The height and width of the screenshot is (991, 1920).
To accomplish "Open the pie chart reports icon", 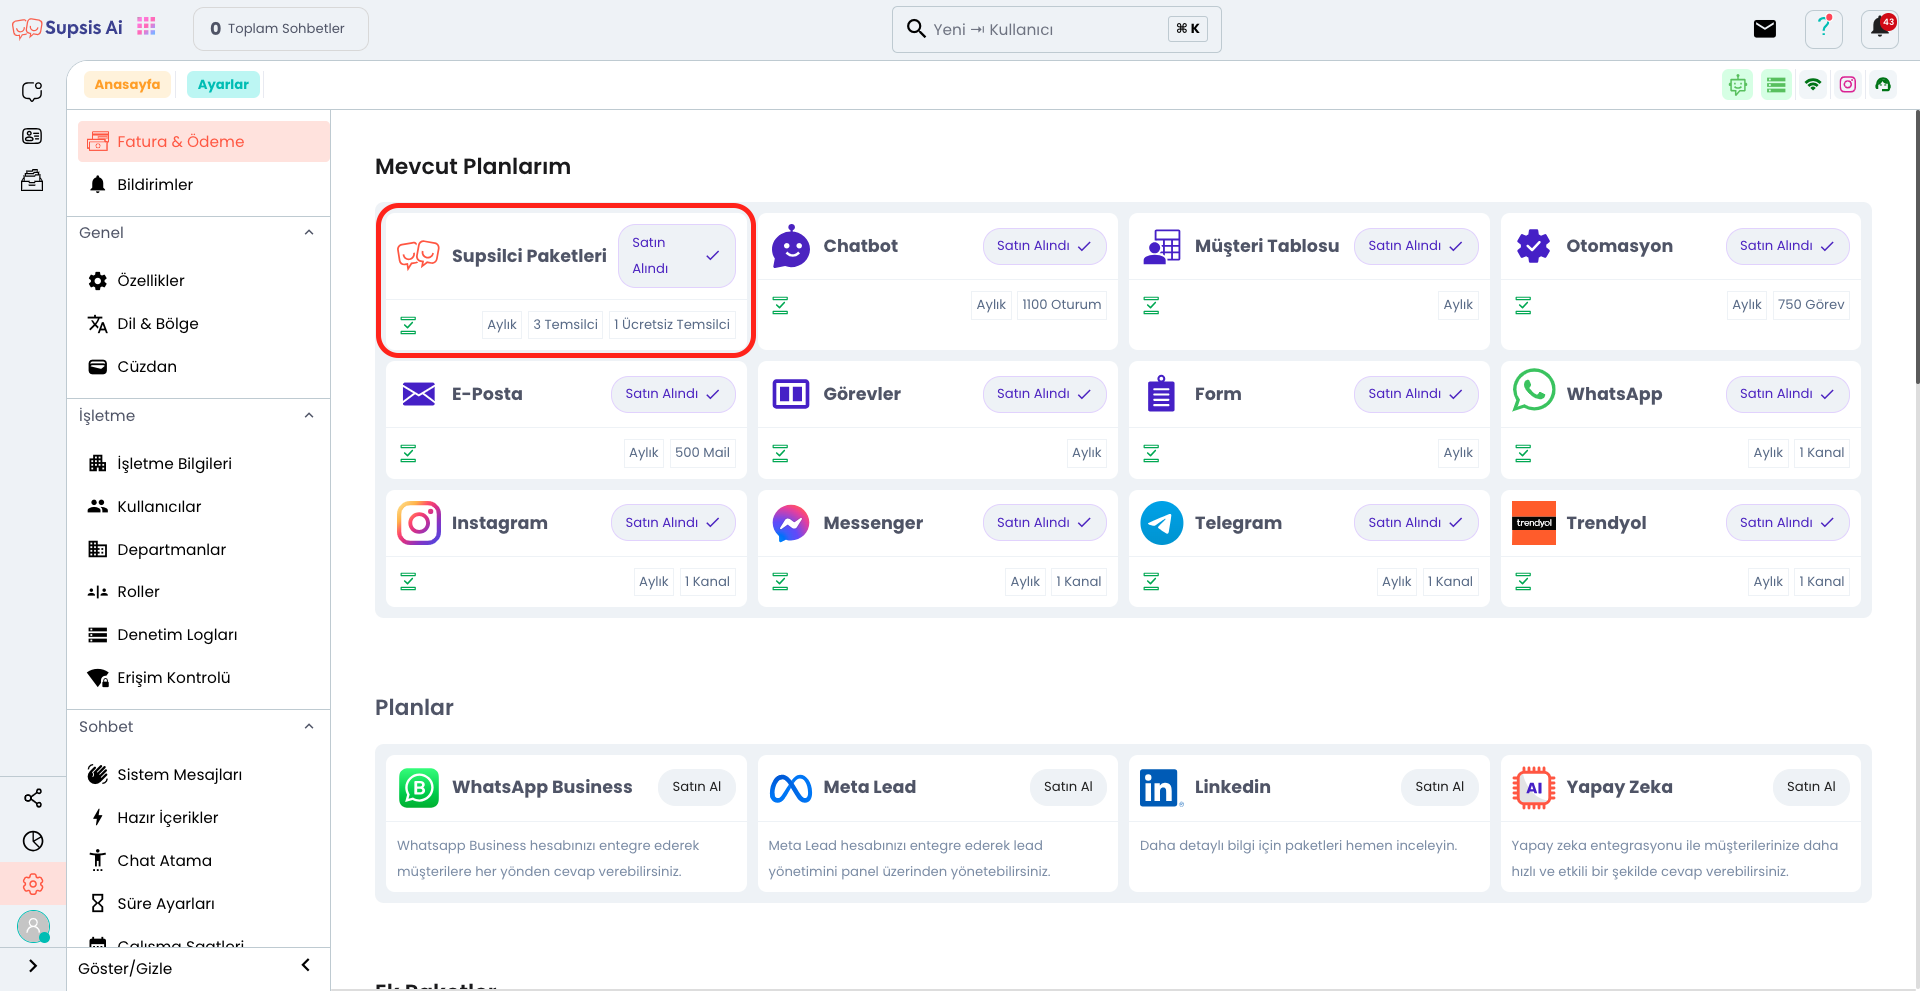I will coord(33,841).
